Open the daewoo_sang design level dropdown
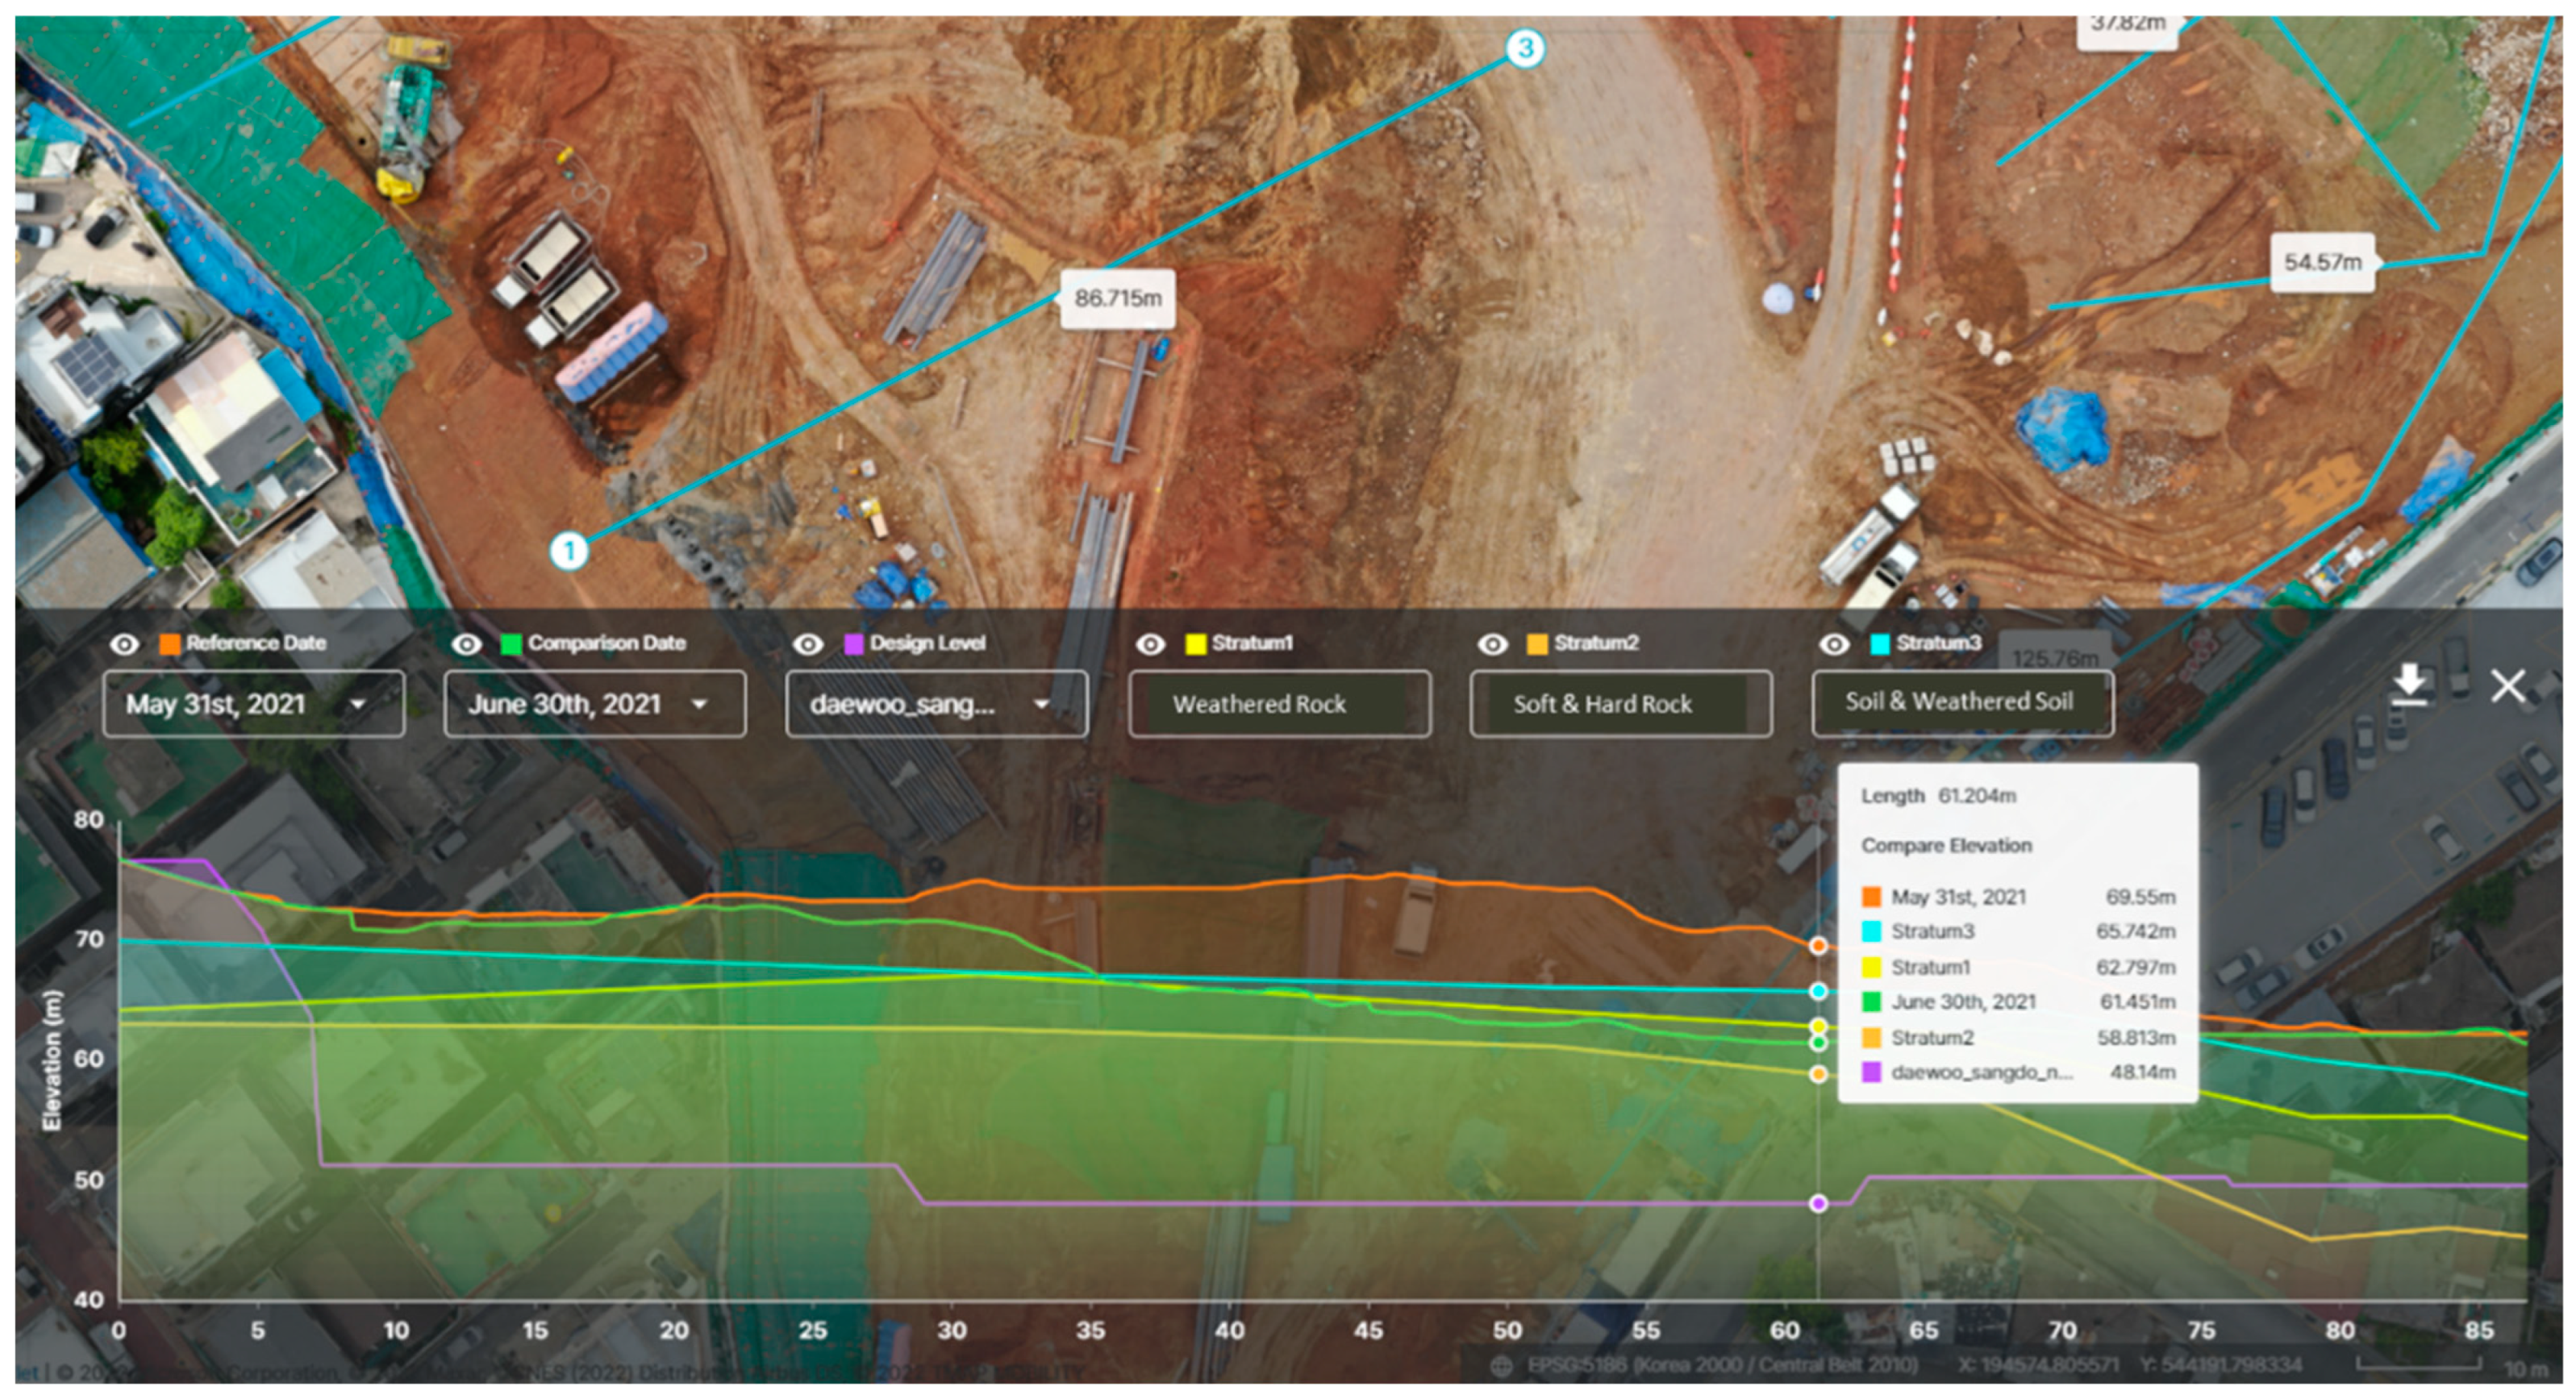Screen dimensions: 2576x1395 click(x=936, y=704)
